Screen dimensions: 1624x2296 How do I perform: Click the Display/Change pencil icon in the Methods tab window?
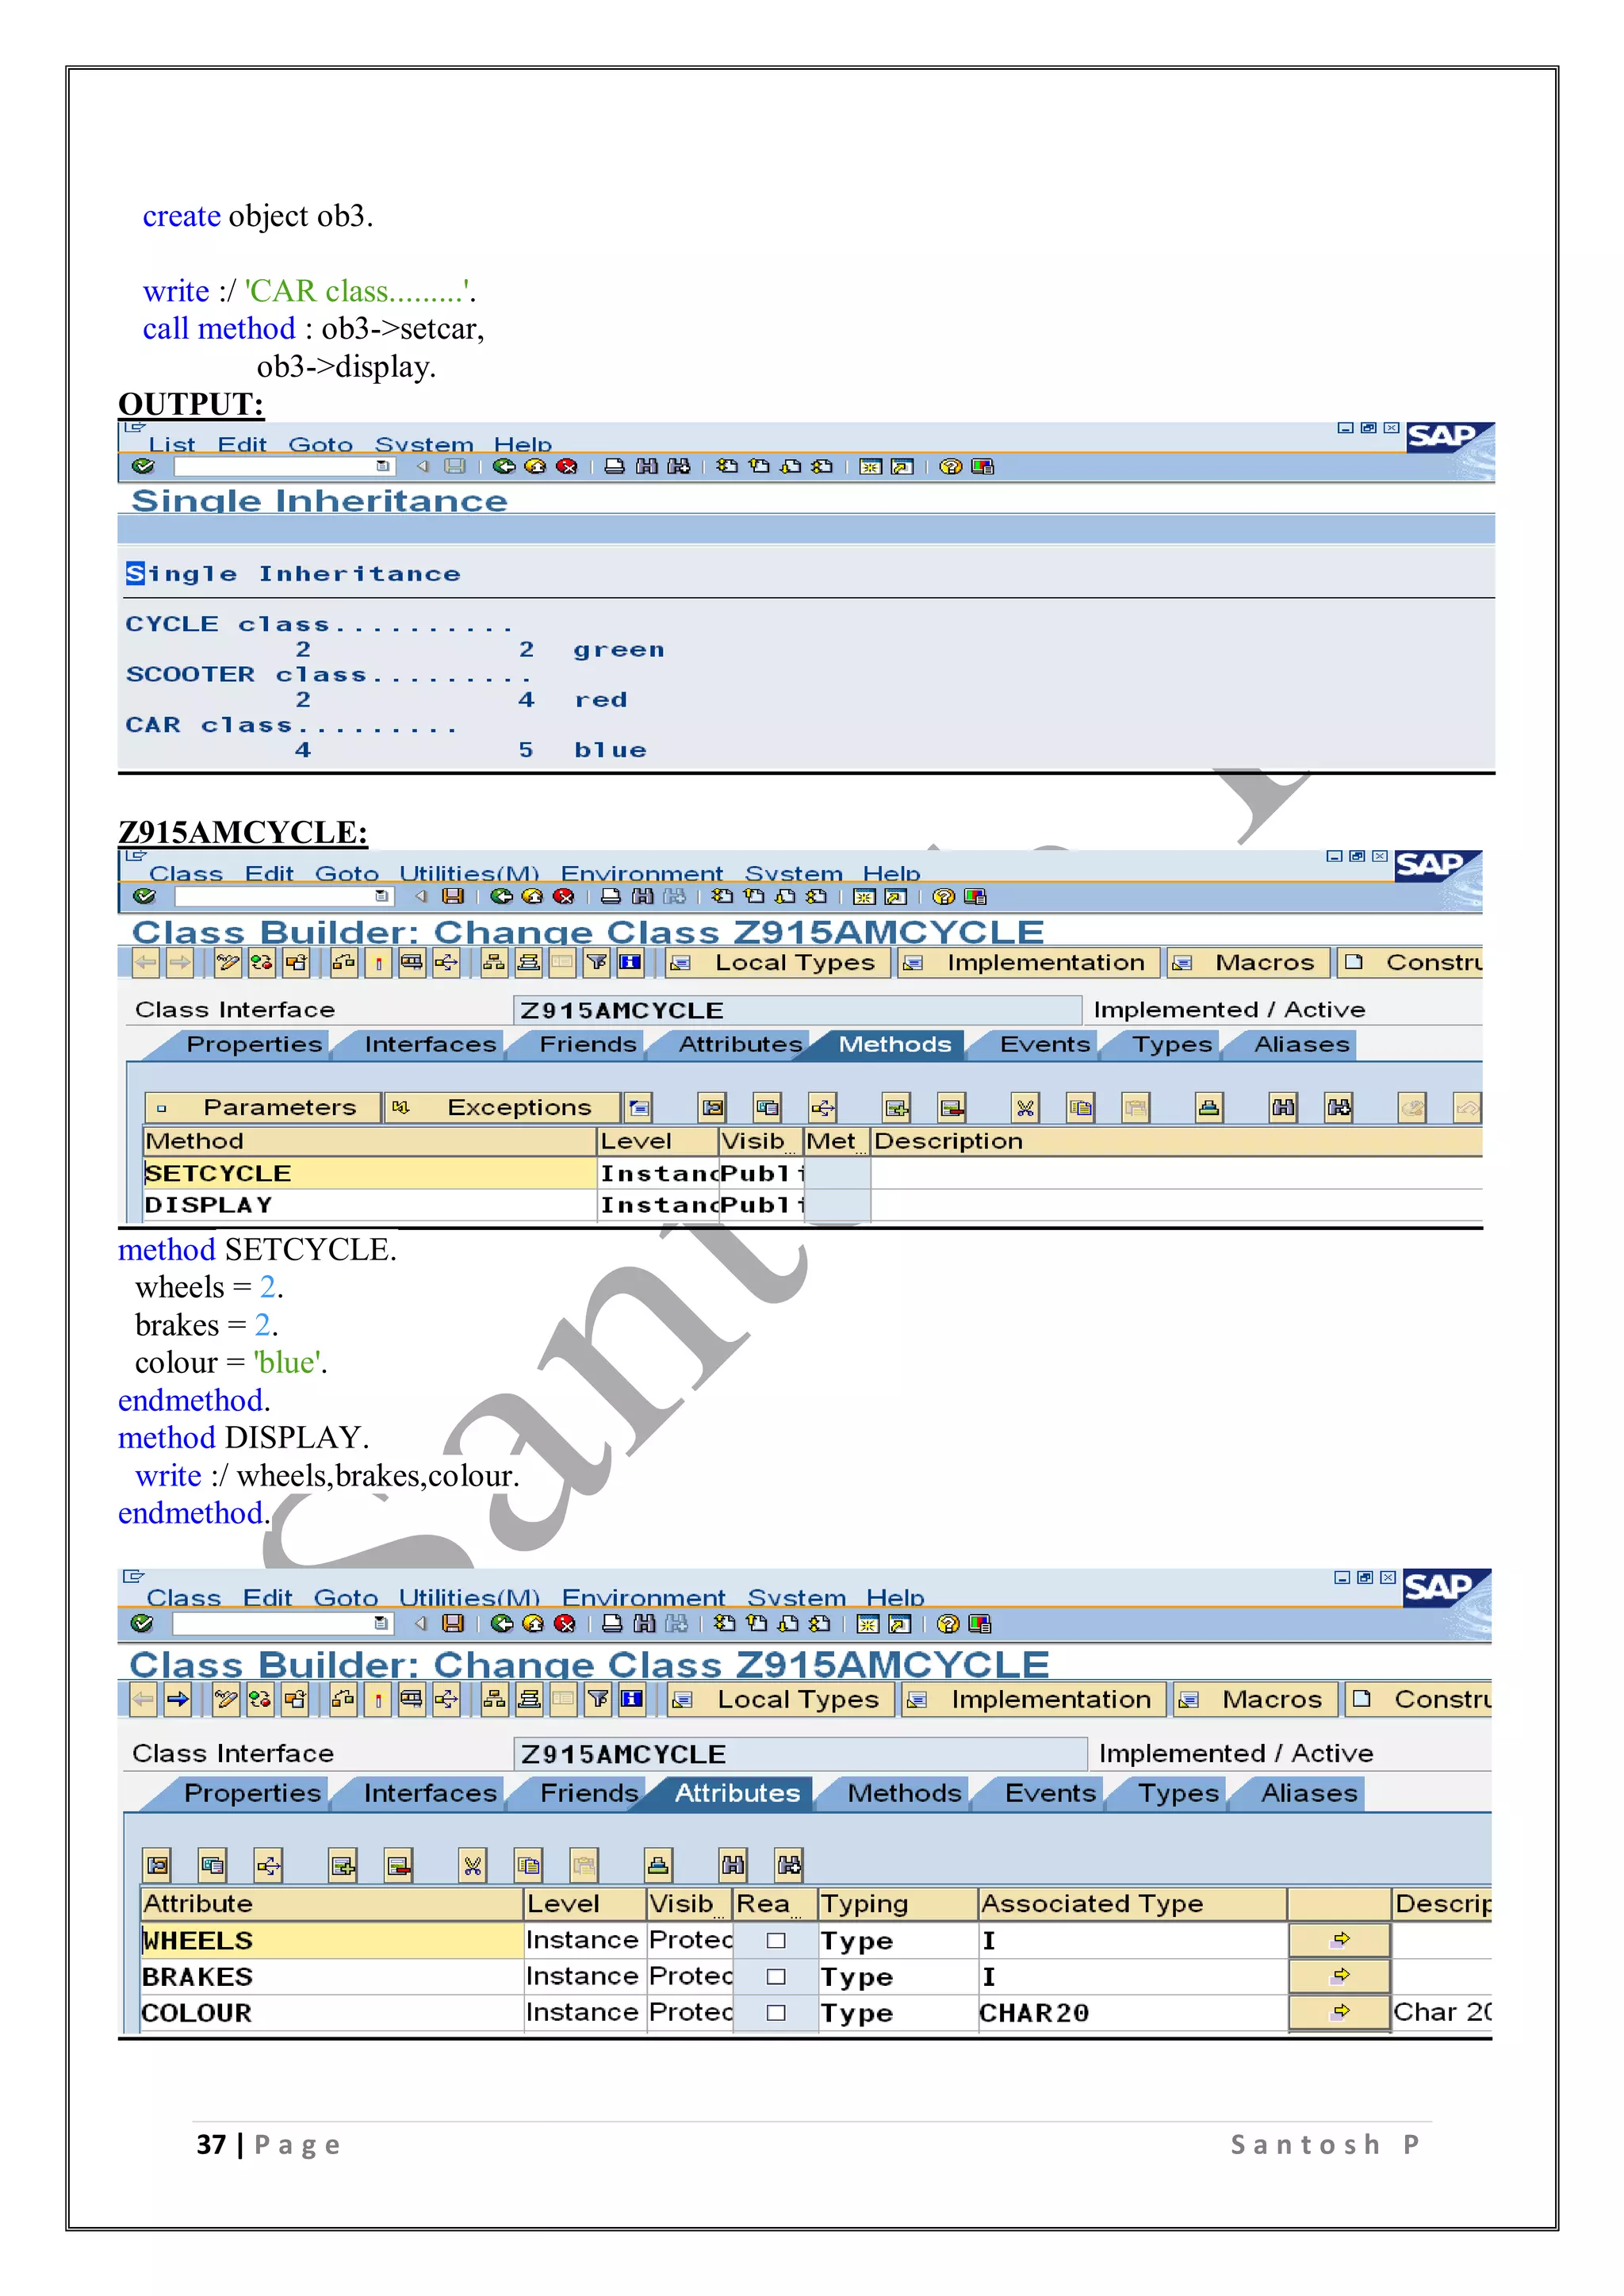coord(228,963)
